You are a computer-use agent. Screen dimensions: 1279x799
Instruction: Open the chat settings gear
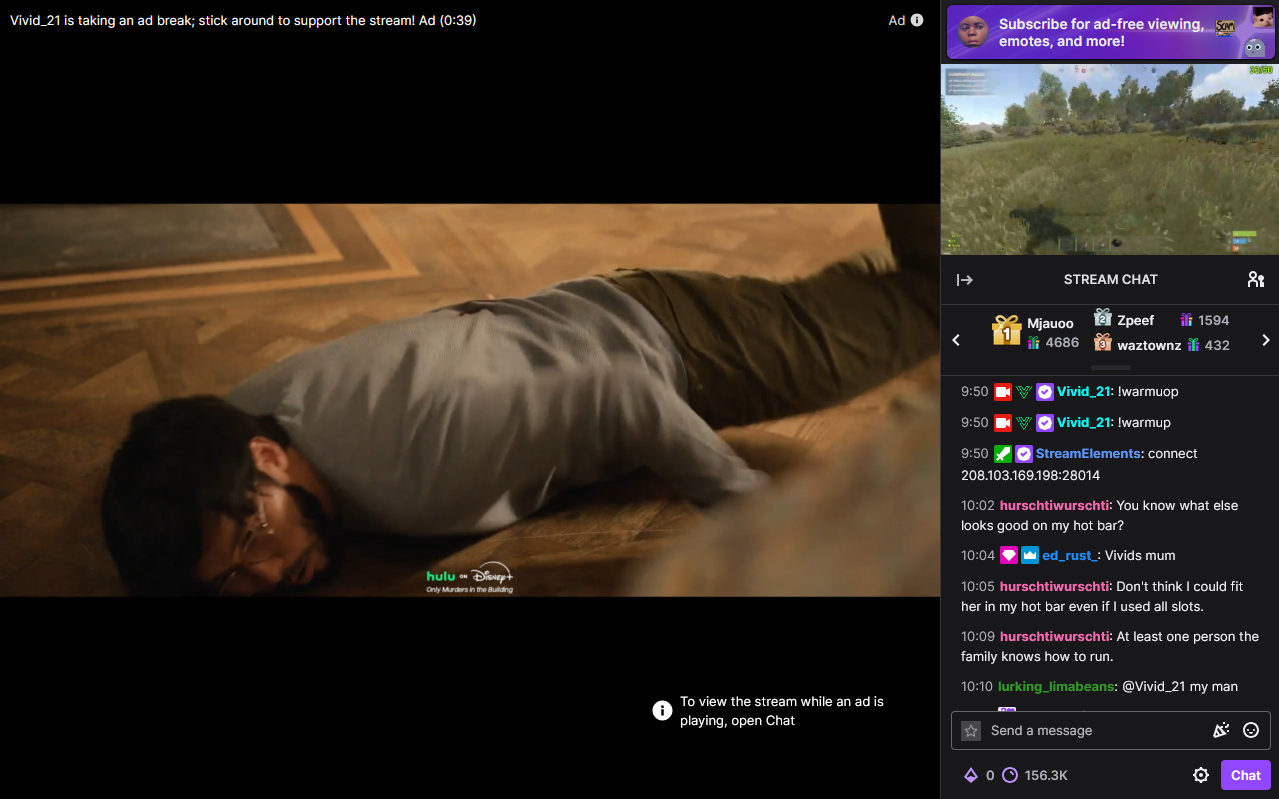(x=1201, y=774)
